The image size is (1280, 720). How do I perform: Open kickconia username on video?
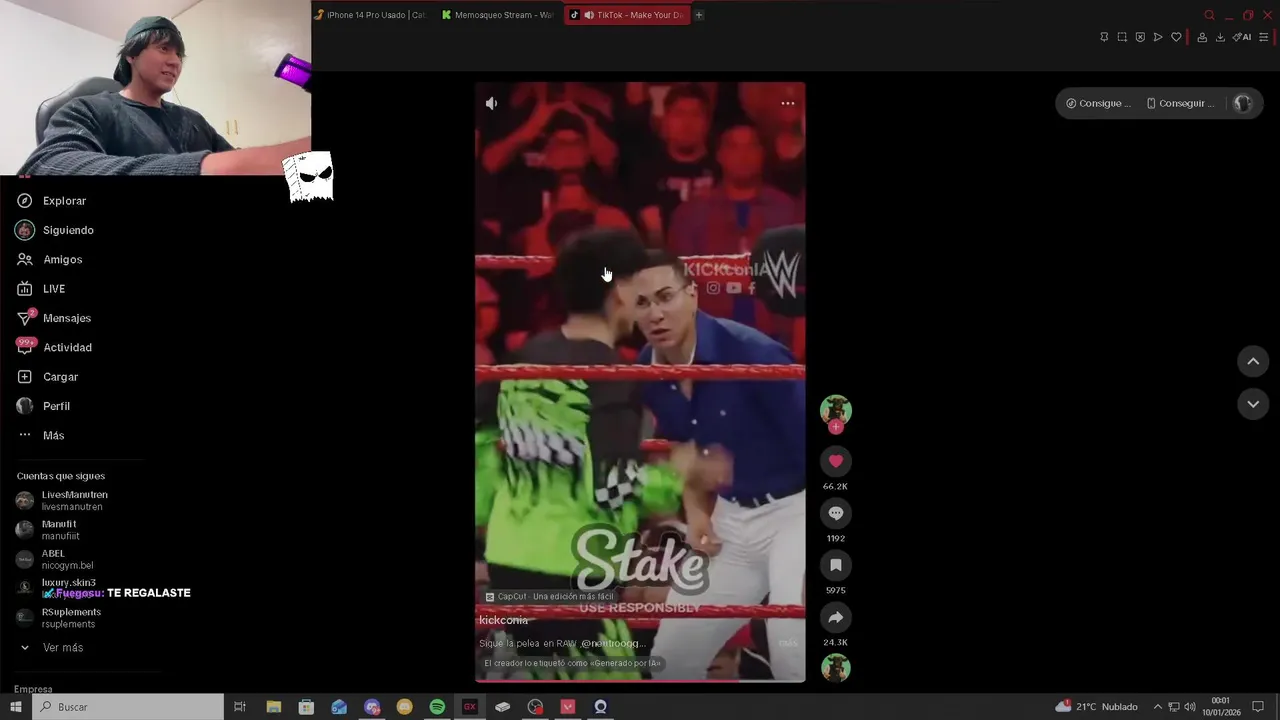503,620
